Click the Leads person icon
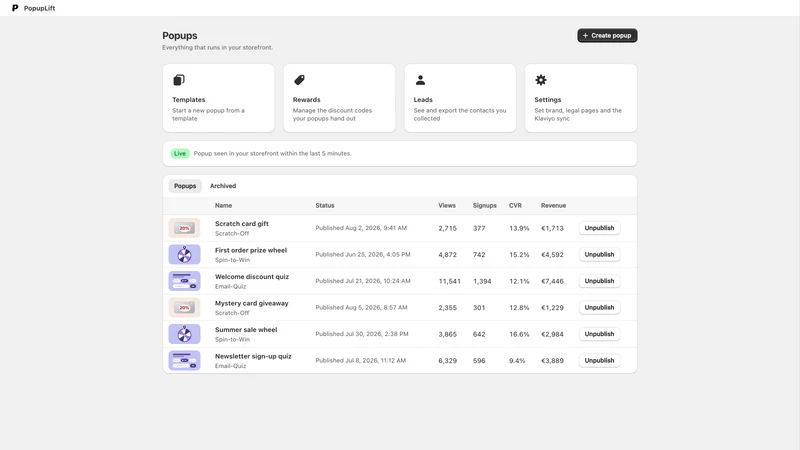 tap(420, 80)
